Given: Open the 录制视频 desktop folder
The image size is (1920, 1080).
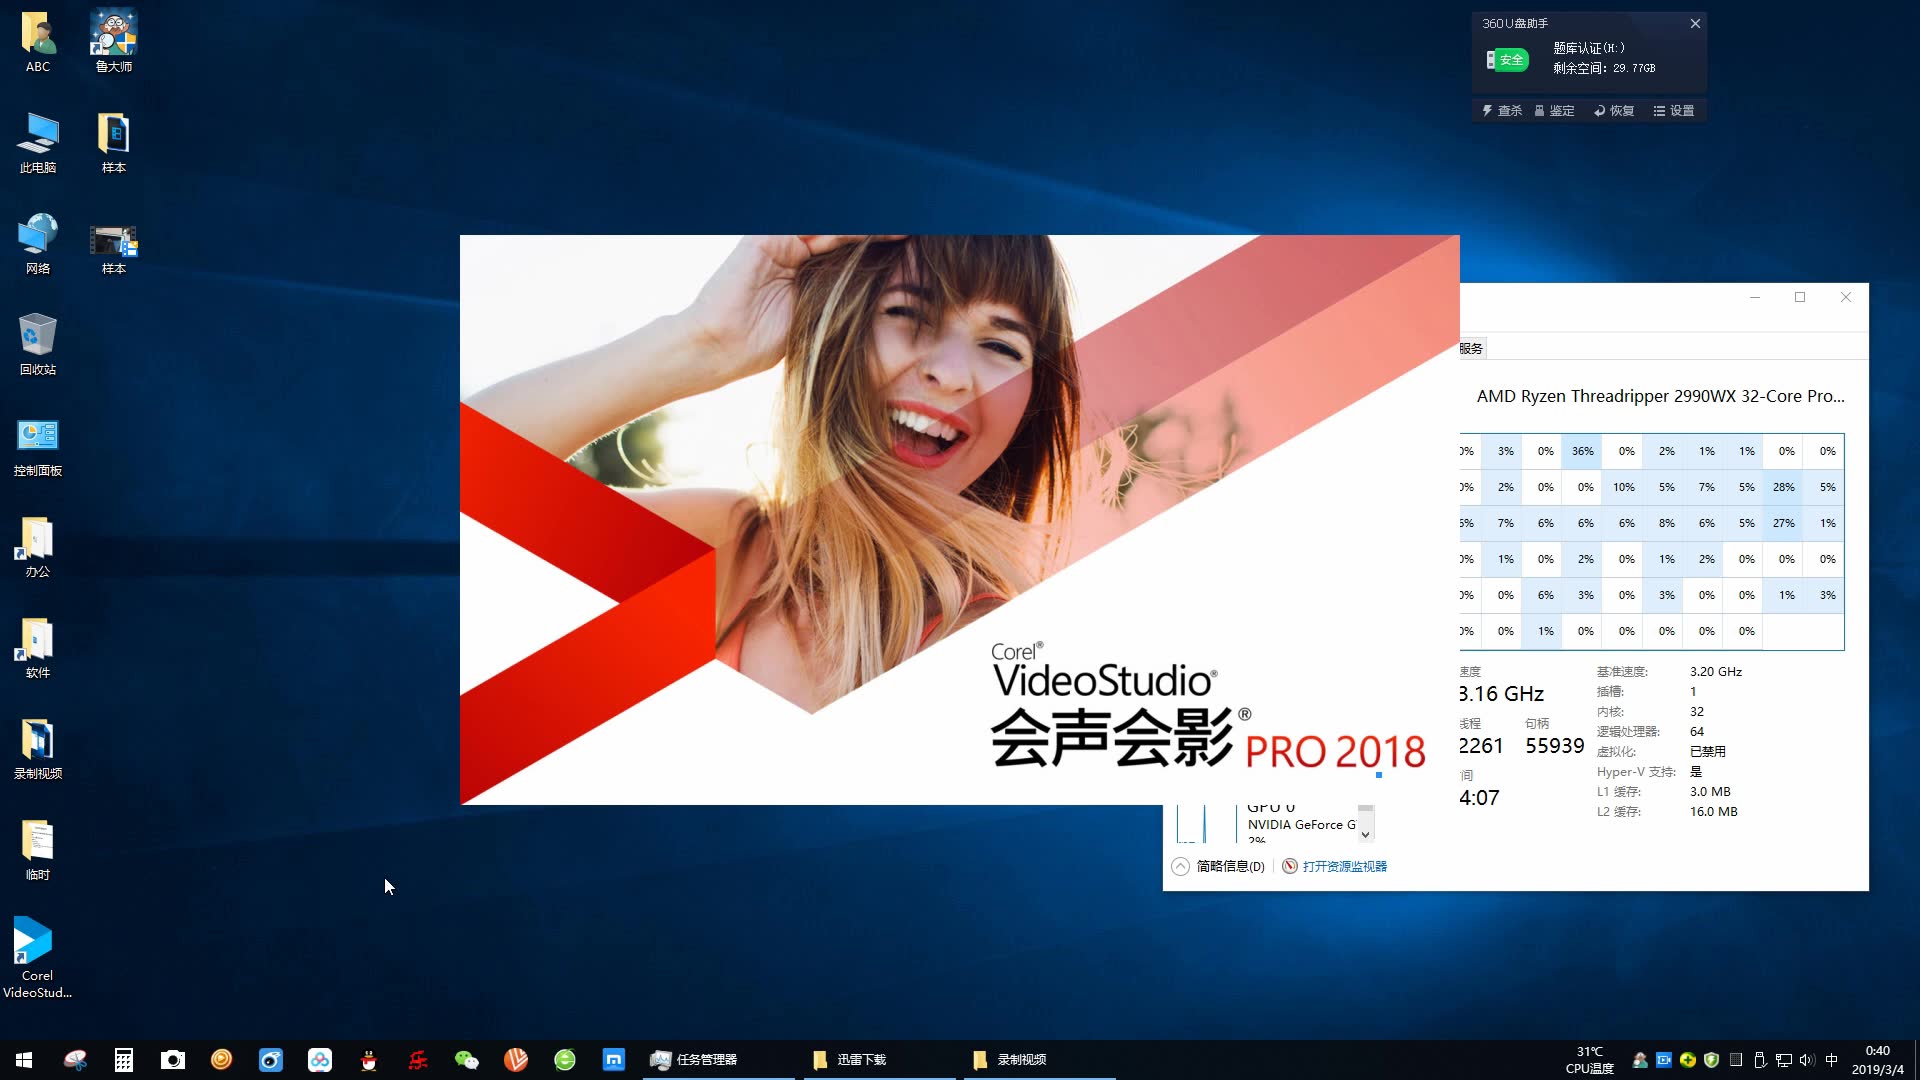Looking at the screenshot, I should tap(38, 749).
